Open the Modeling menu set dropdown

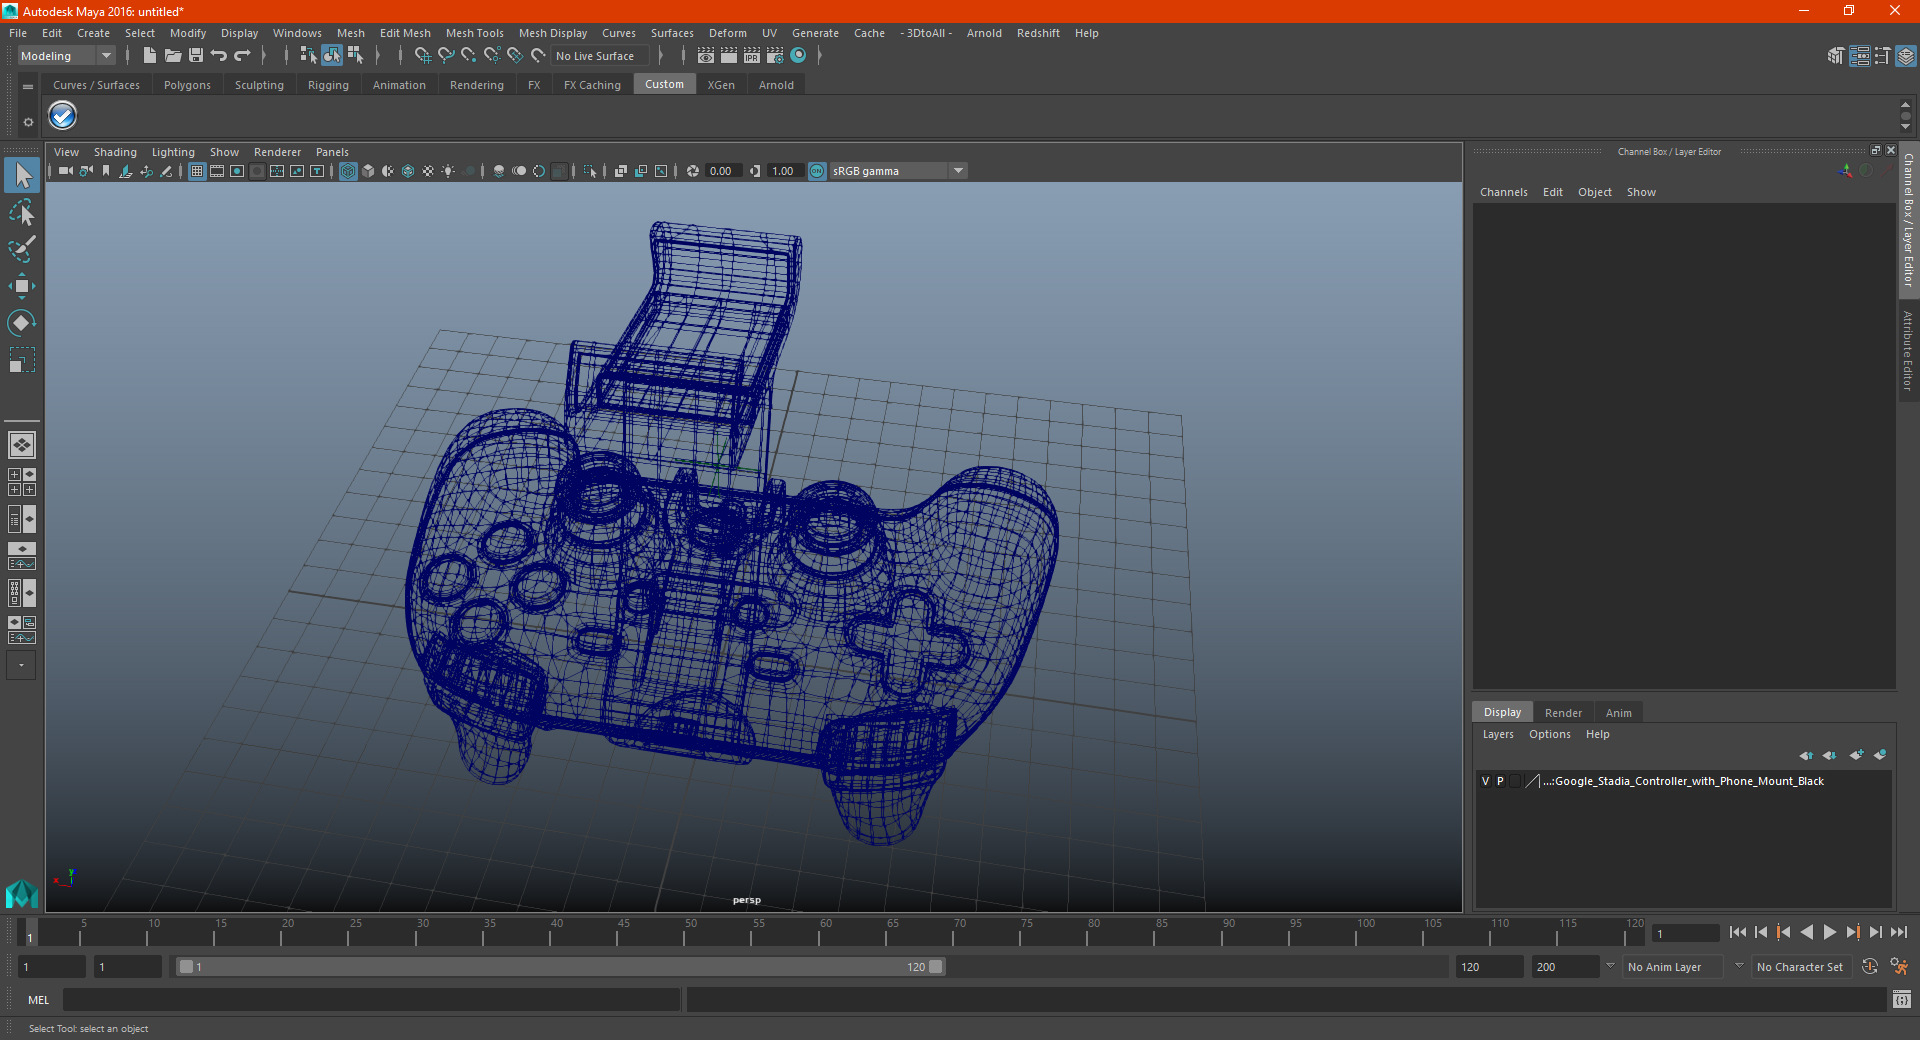(66, 56)
